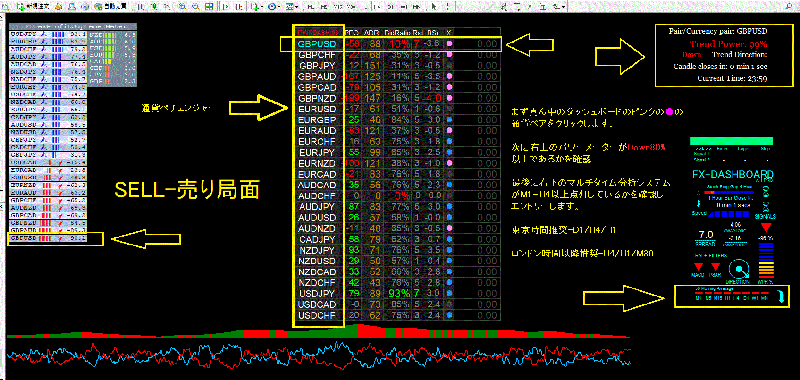
Task: Click the 7.0 SPREAD value
Action: click(706, 235)
